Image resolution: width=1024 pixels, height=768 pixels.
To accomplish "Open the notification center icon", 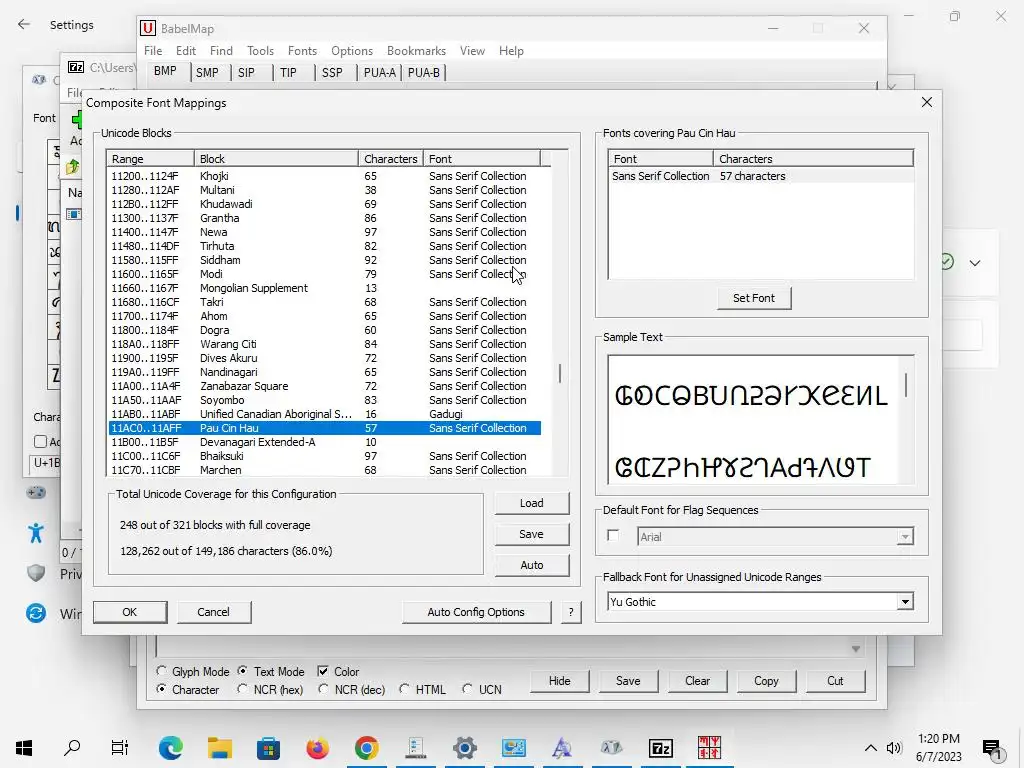I will 992,749.
